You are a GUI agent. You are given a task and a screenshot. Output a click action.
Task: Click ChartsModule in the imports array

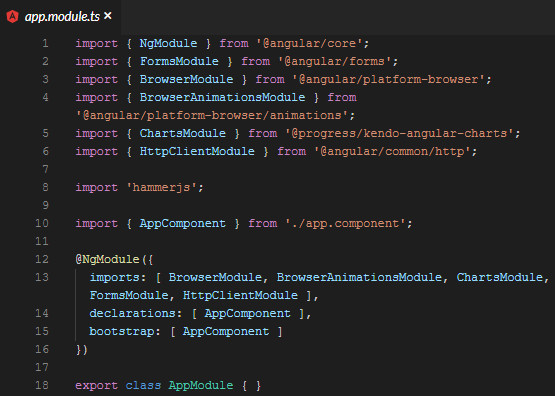pos(499,277)
